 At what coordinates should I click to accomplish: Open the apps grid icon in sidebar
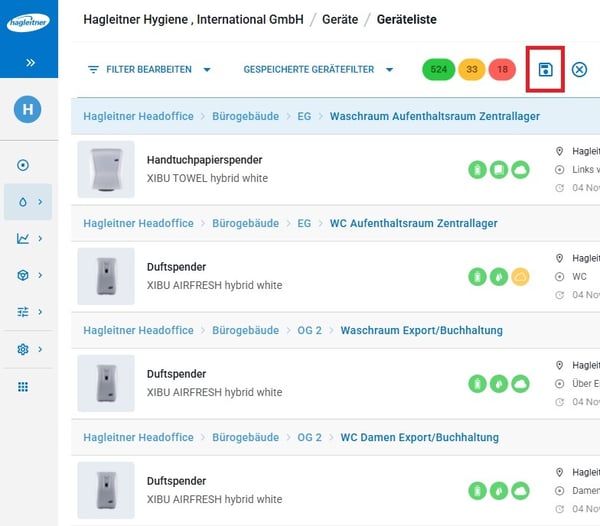click(24, 387)
